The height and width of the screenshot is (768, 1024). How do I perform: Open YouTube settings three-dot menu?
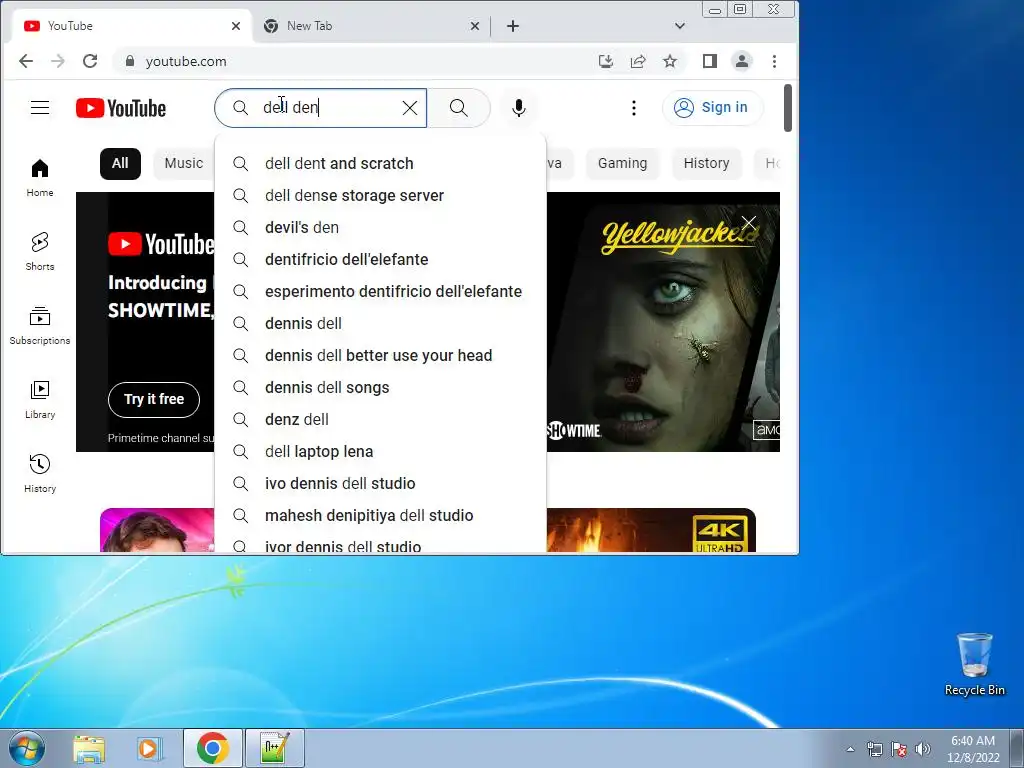(633, 108)
